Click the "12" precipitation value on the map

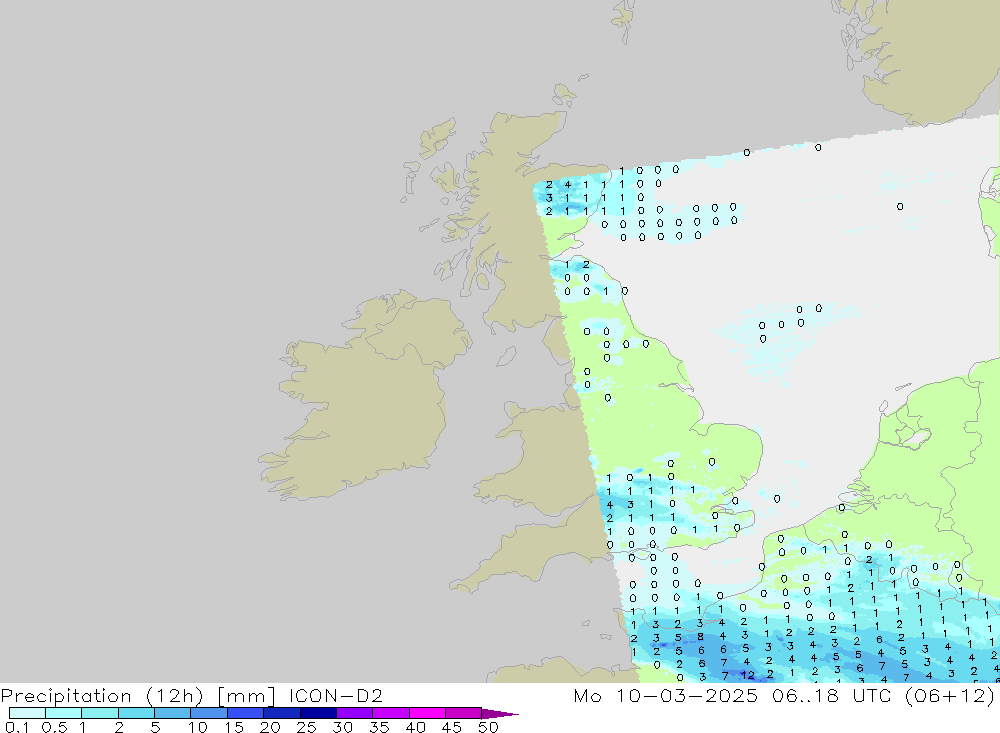pyautogui.click(x=747, y=675)
